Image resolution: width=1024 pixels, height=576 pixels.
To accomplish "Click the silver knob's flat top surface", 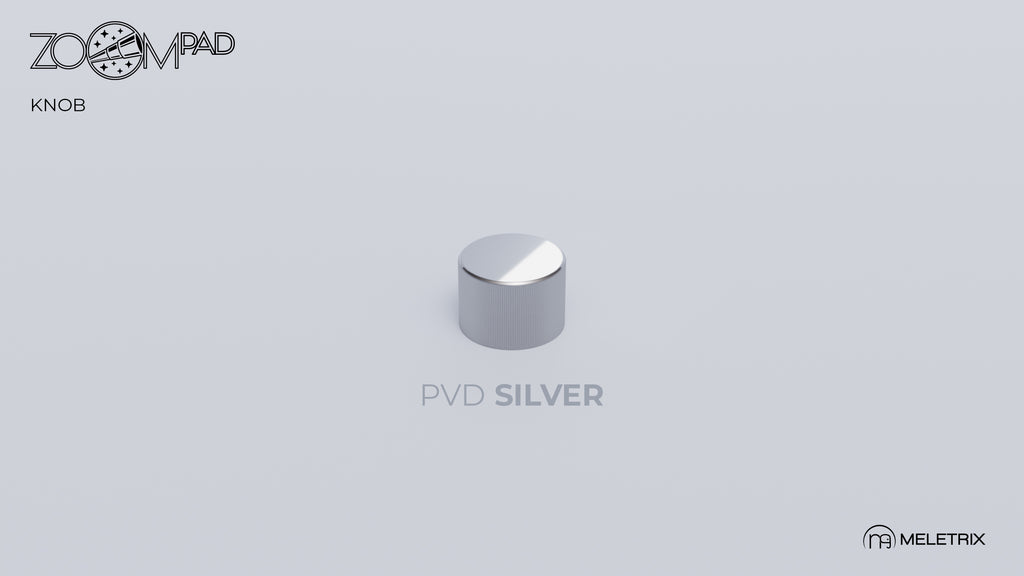I will (x=511, y=257).
